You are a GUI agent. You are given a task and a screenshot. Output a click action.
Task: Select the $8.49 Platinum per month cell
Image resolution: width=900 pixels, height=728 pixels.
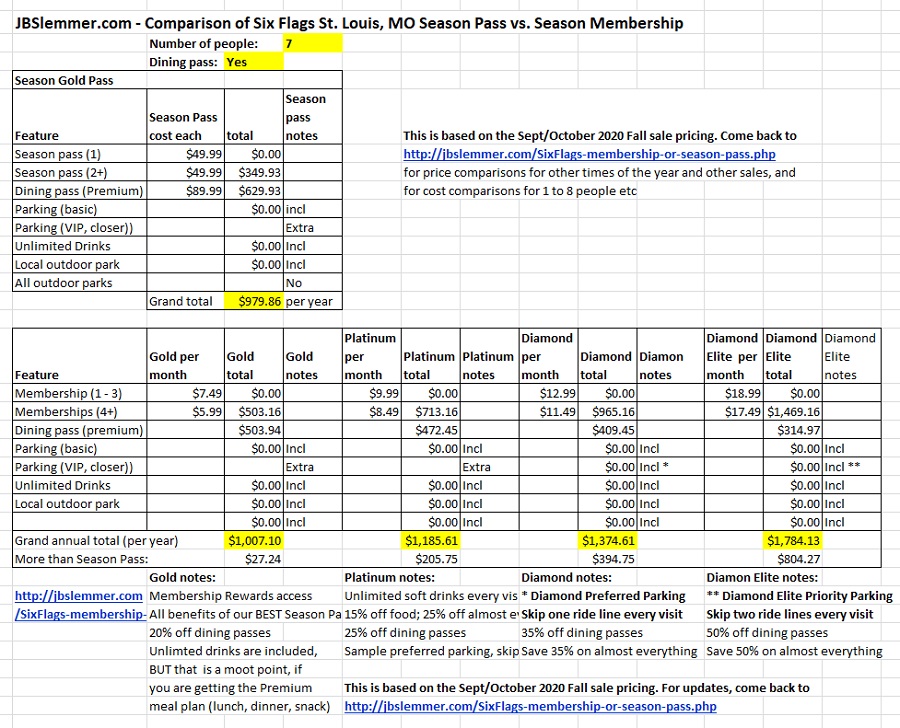[x=371, y=412]
